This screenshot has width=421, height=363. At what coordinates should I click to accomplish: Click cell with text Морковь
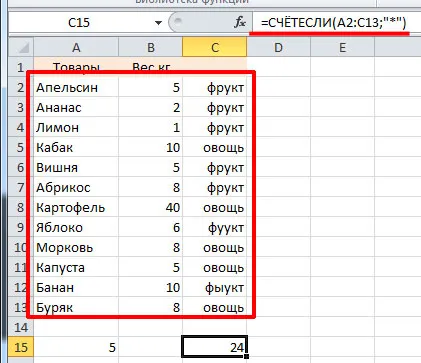[76, 247]
